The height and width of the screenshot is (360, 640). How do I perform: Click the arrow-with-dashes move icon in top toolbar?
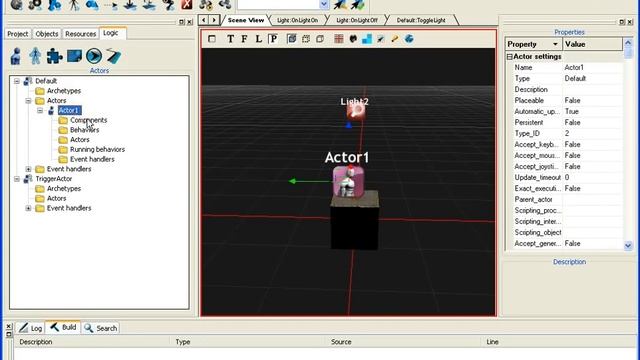111,5
